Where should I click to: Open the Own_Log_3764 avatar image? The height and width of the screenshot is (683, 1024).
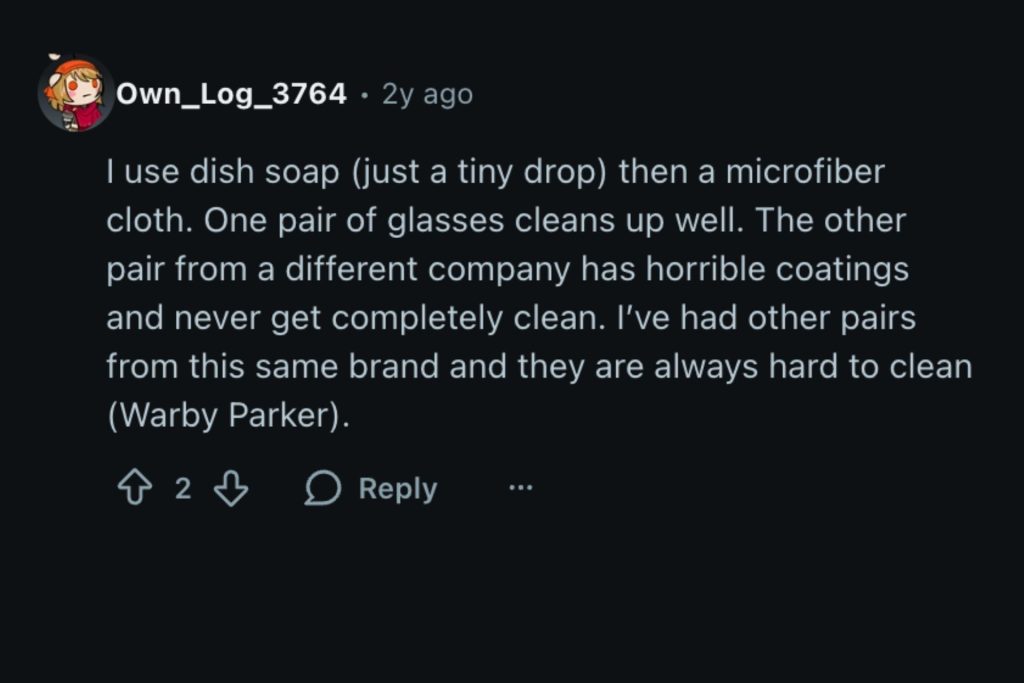pos(76,95)
